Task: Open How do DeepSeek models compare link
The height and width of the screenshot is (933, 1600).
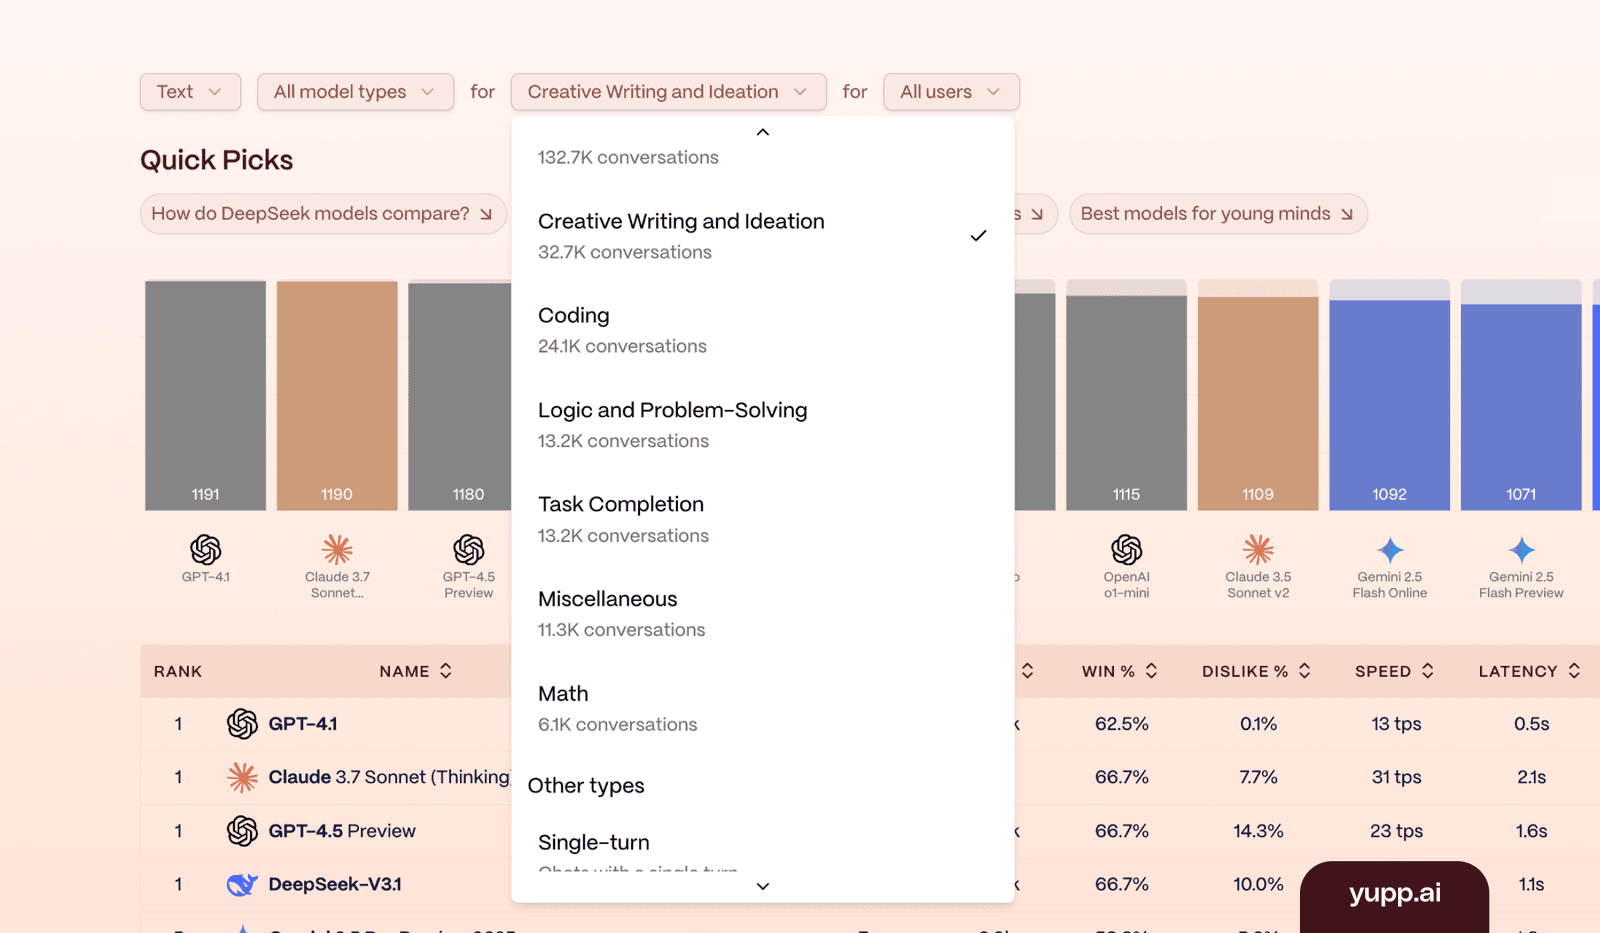Action: (x=322, y=214)
